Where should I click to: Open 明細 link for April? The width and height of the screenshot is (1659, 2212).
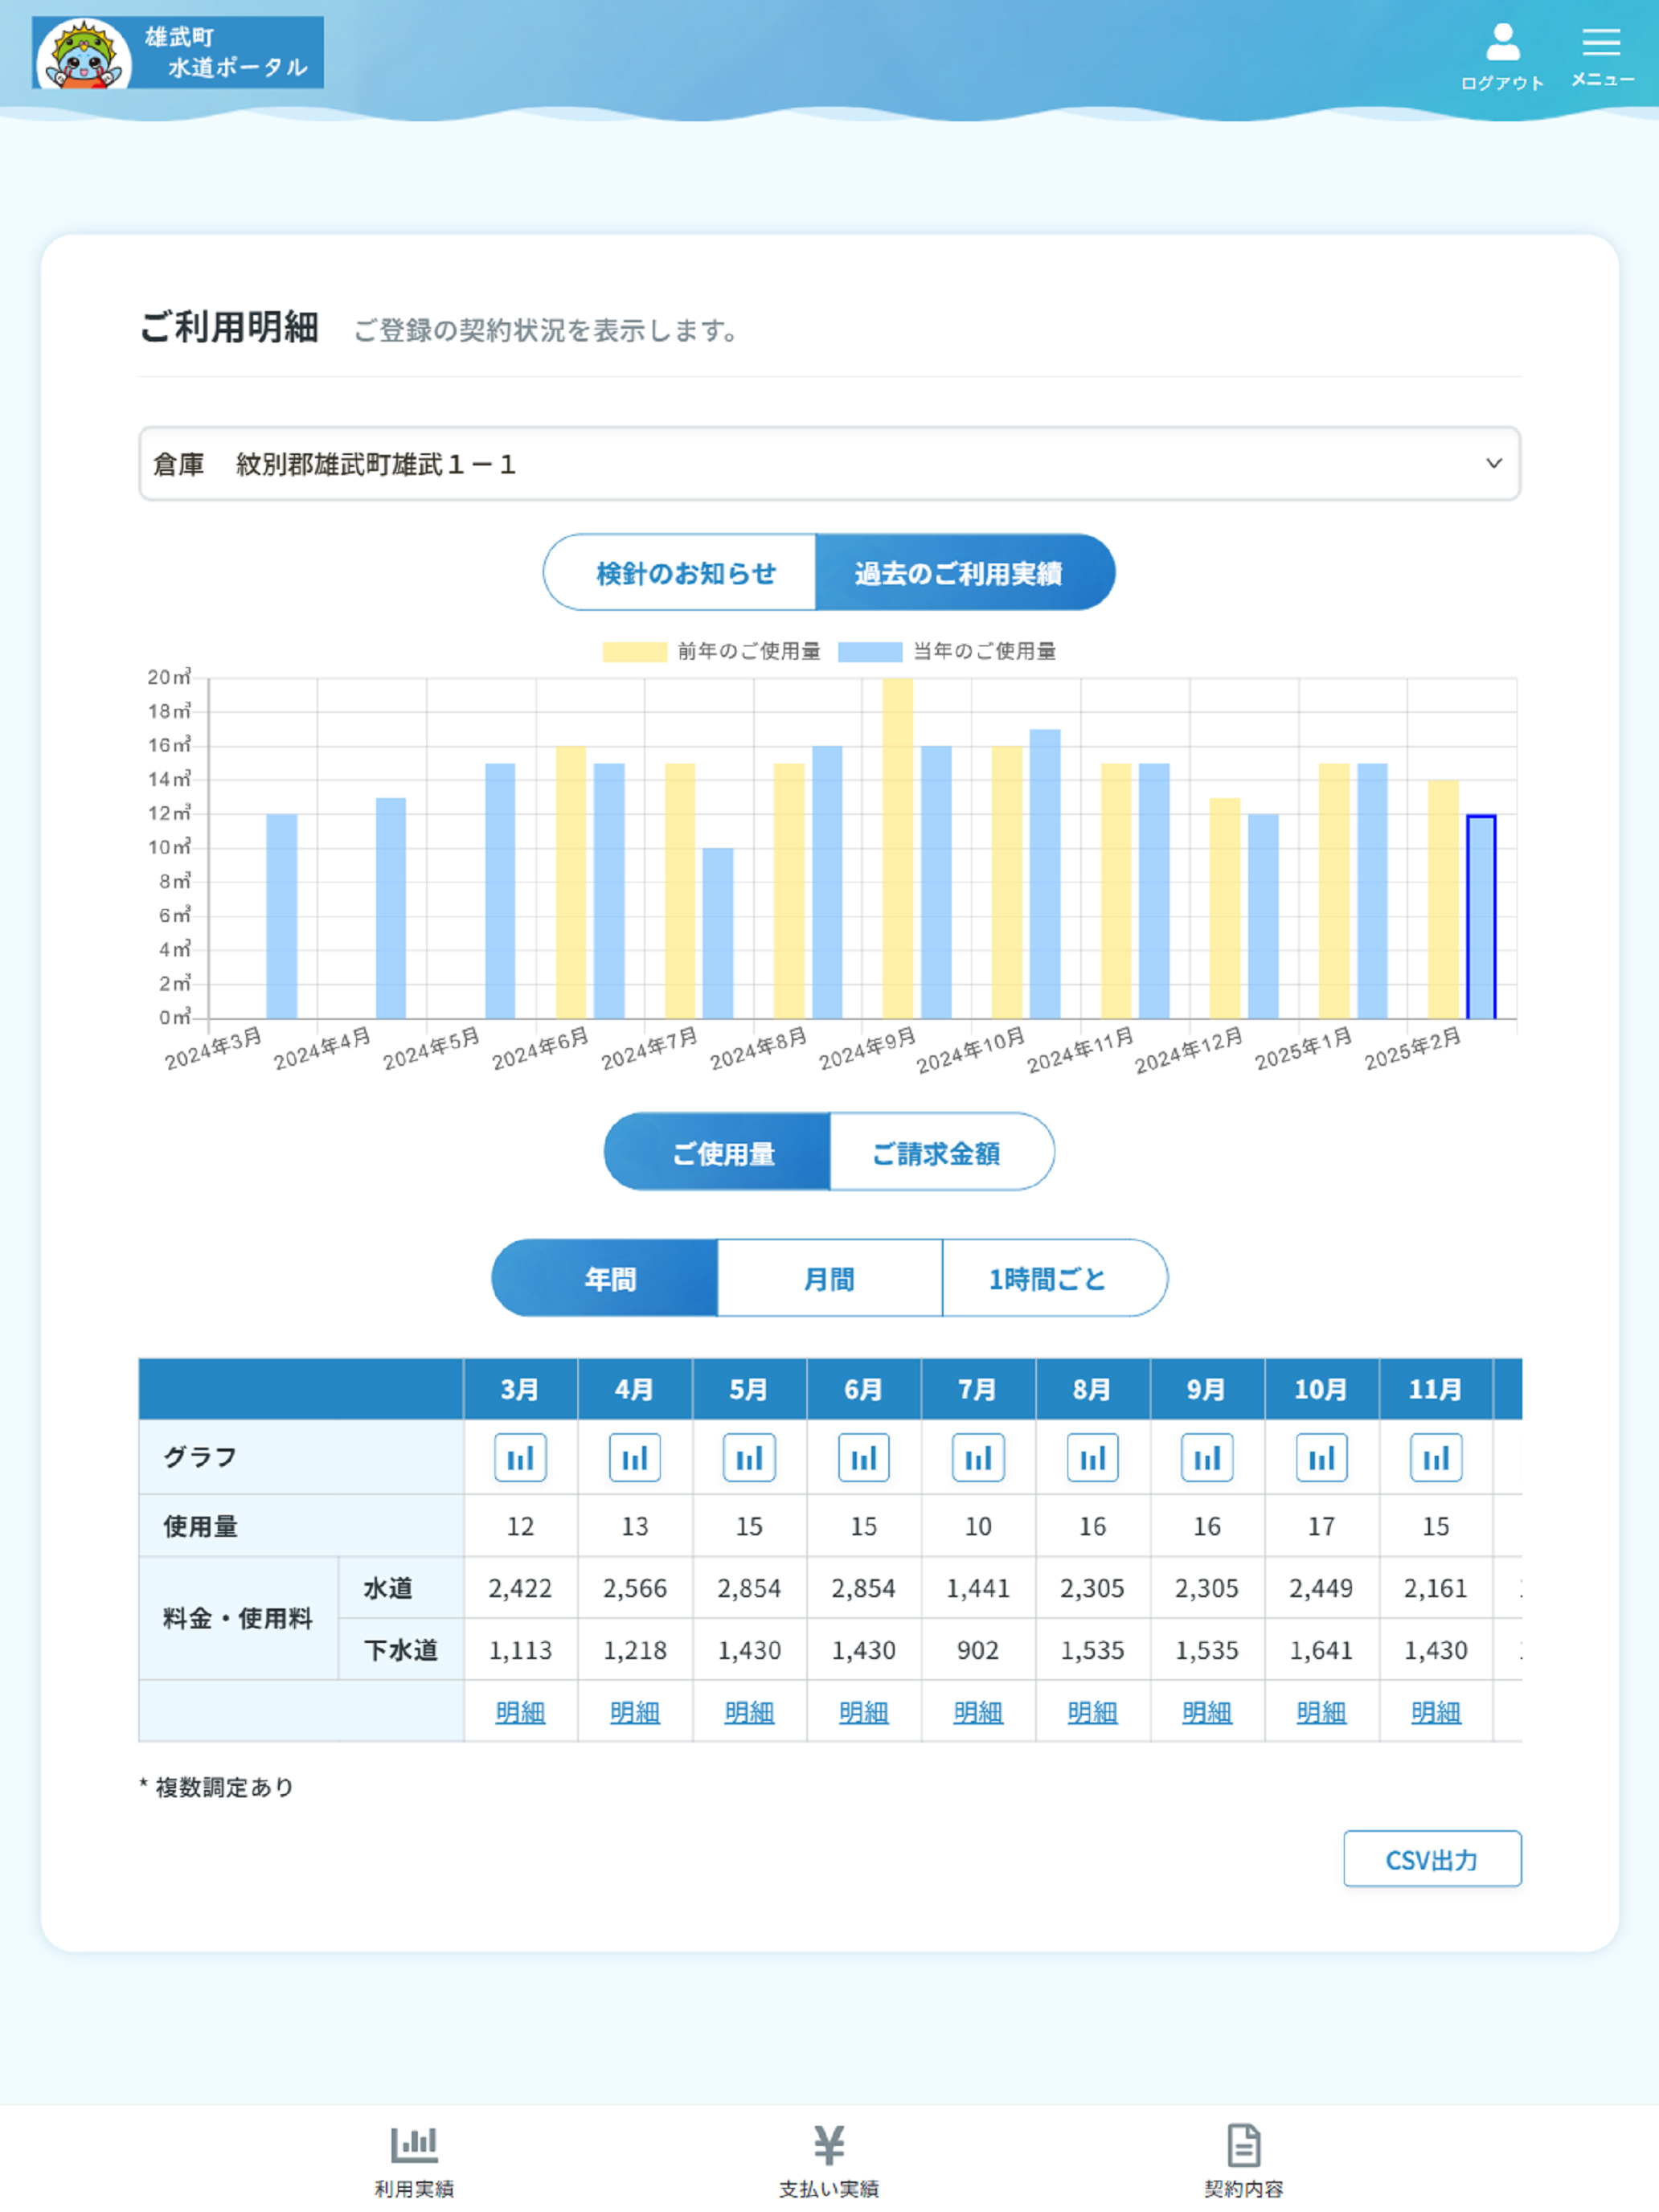click(635, 1712)
